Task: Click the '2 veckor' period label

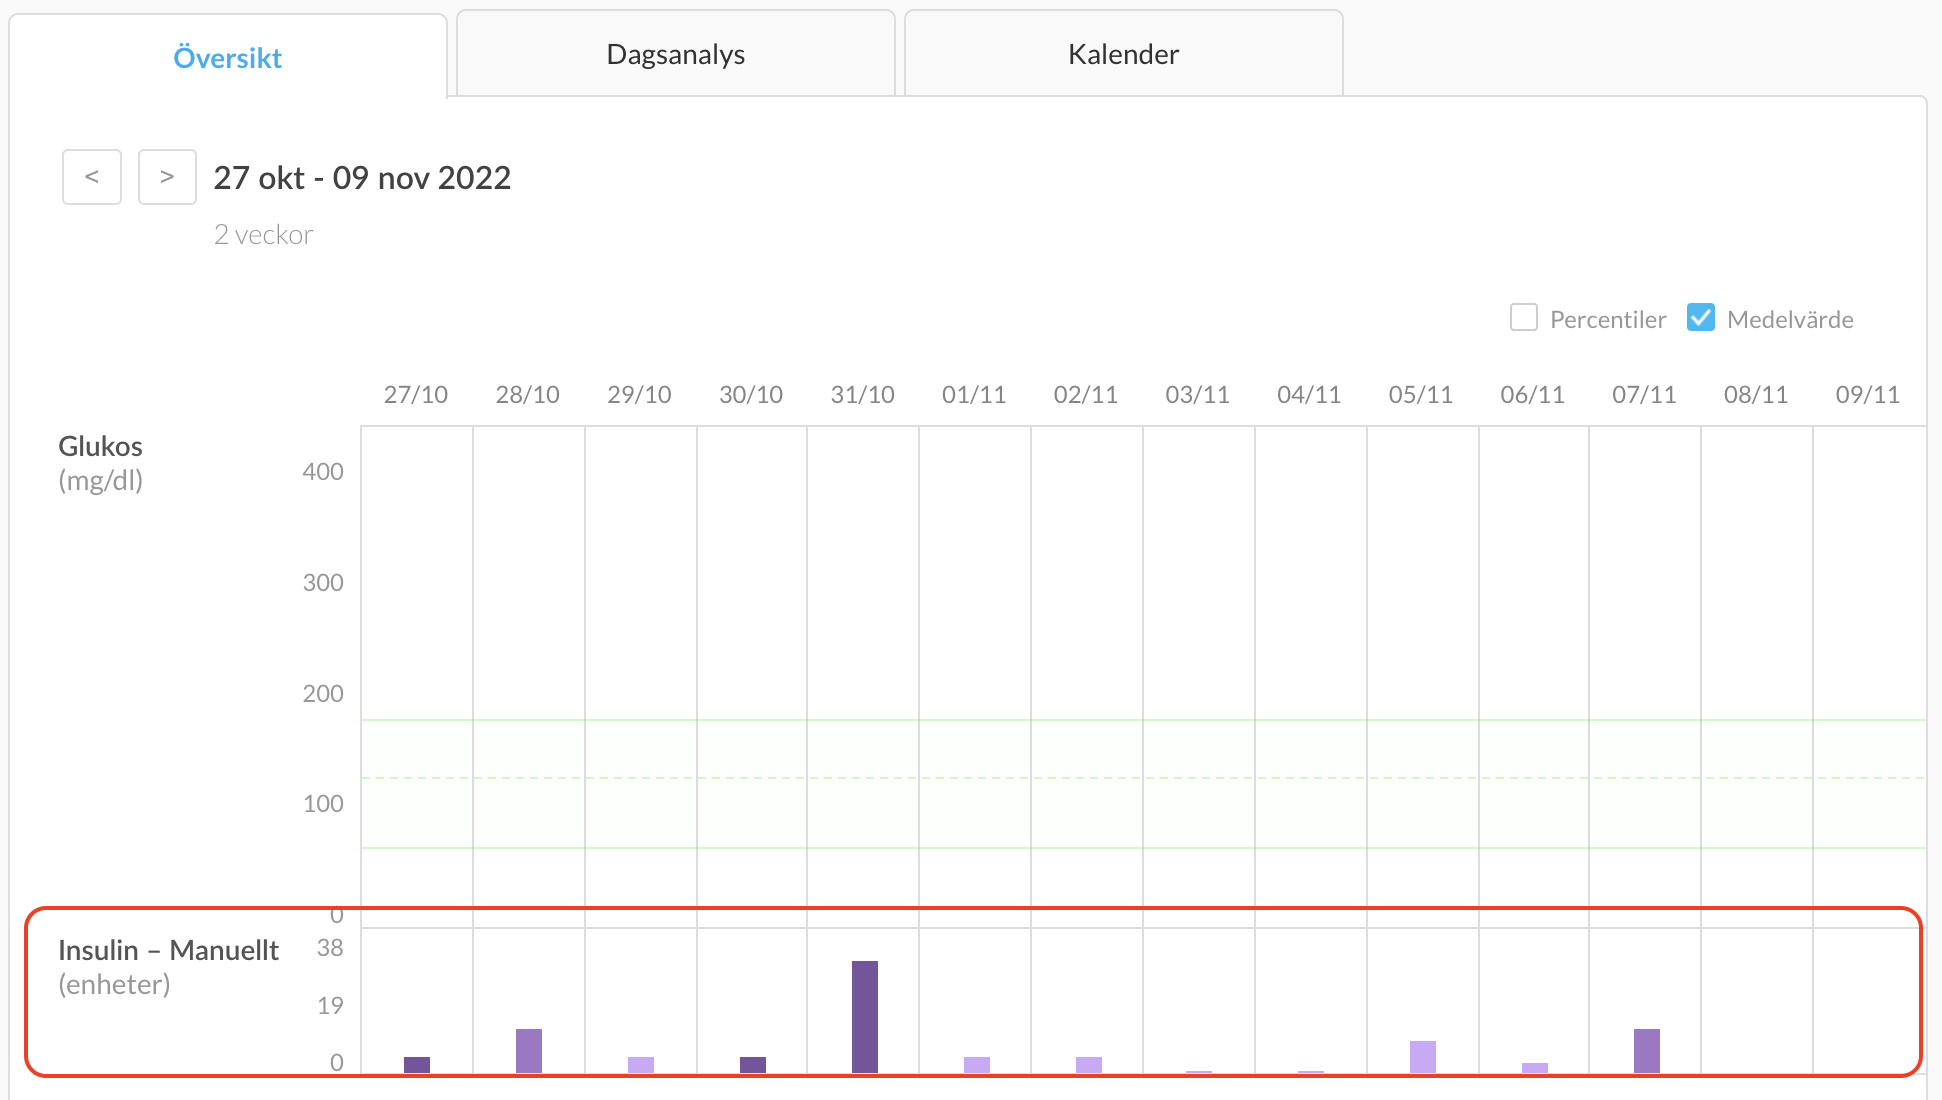Action: pyautogui.click(x=263, y=235)
